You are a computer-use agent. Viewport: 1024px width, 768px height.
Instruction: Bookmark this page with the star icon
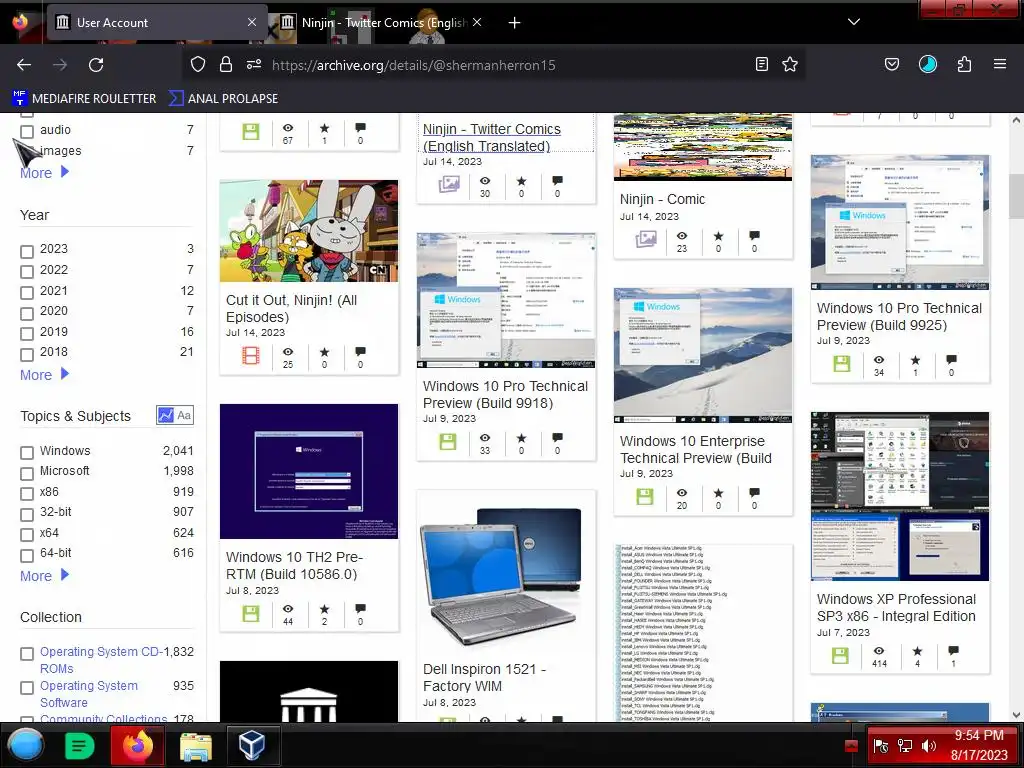click(790, 64)
